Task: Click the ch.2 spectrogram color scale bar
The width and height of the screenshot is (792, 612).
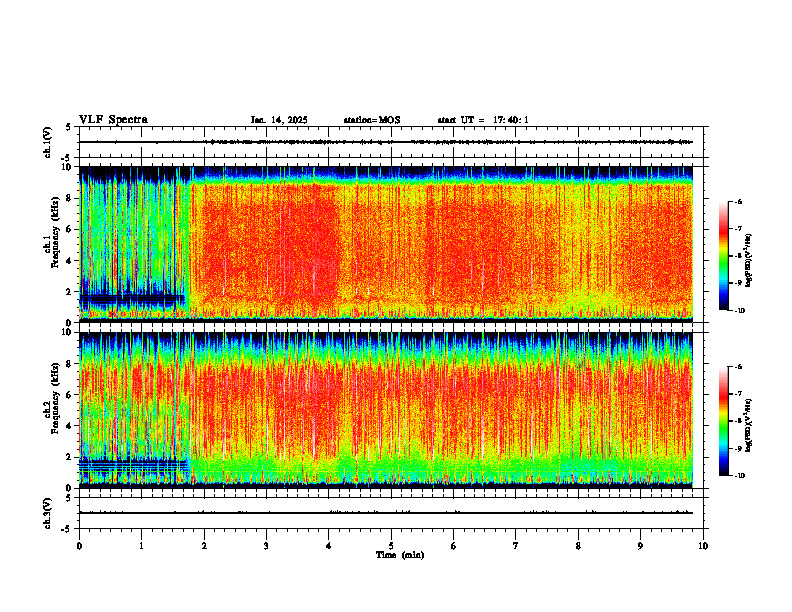Action: point(724,421)
